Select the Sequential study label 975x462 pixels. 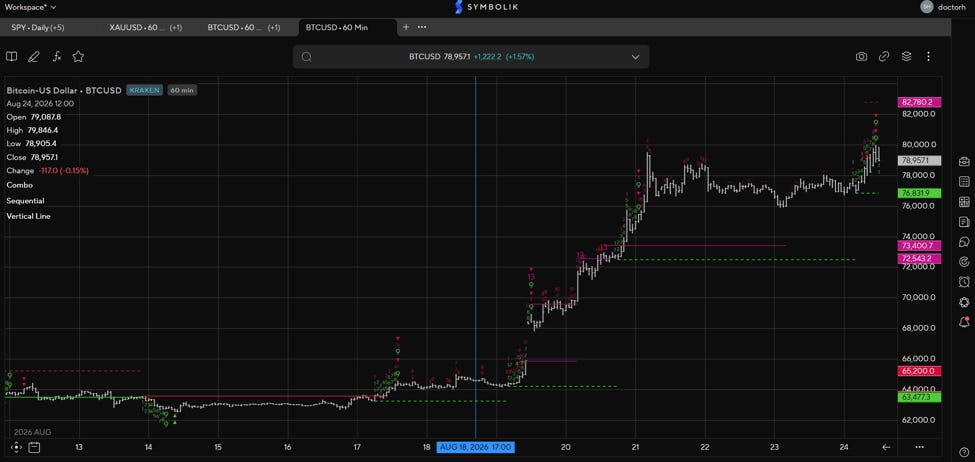25,201
